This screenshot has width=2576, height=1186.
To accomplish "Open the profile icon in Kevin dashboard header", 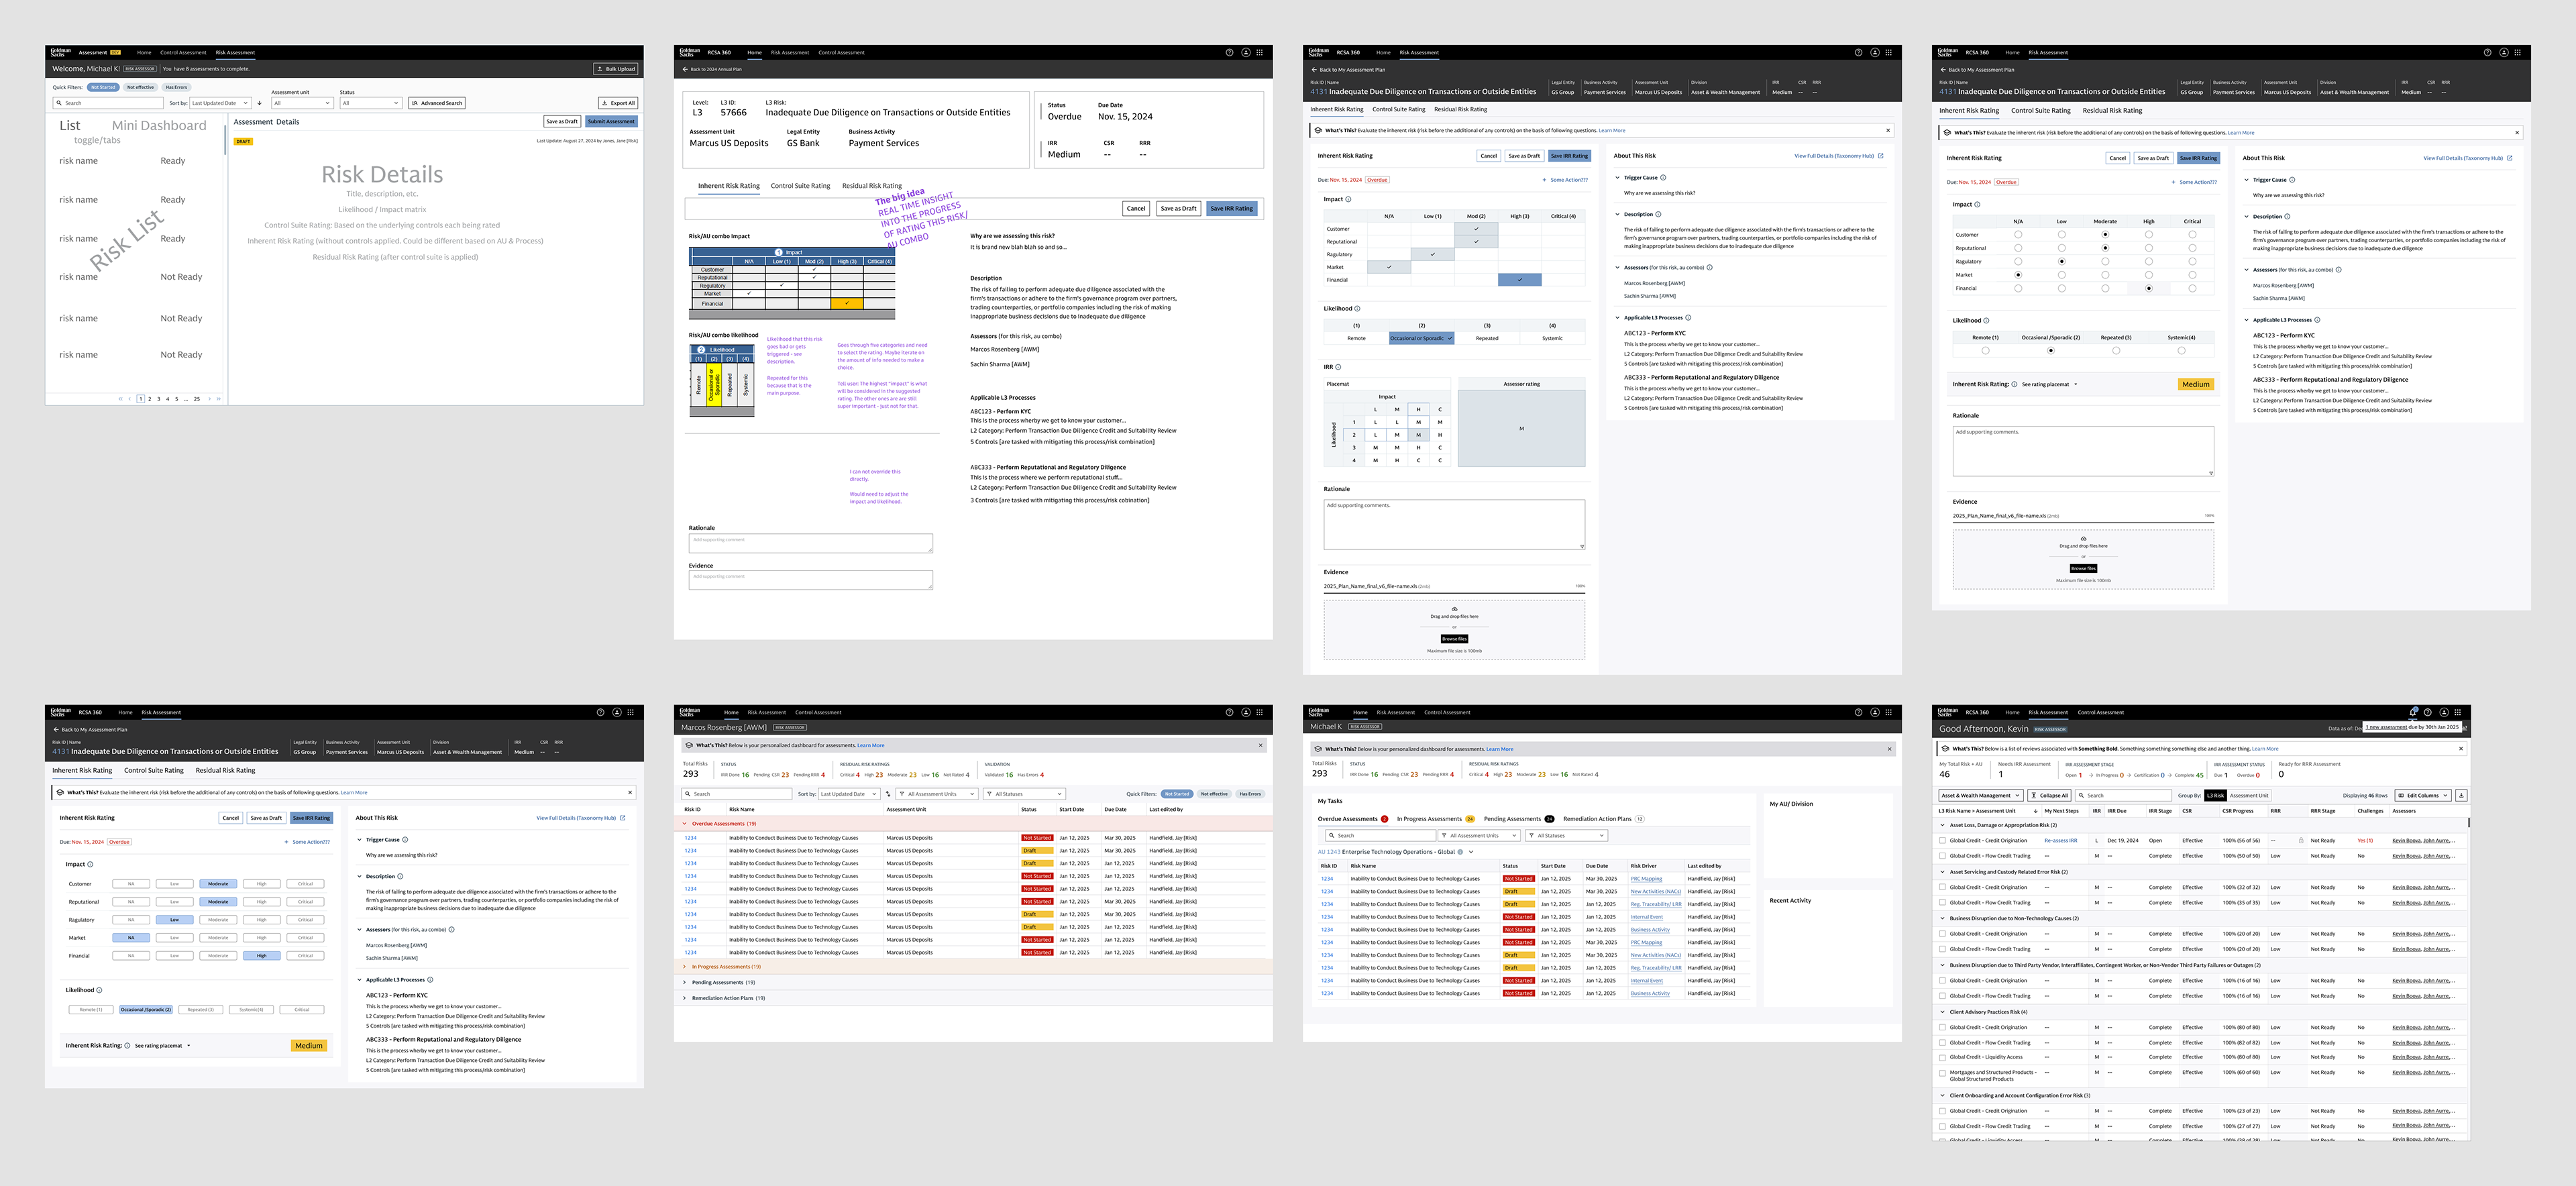I will click(x=2444, y=712).
